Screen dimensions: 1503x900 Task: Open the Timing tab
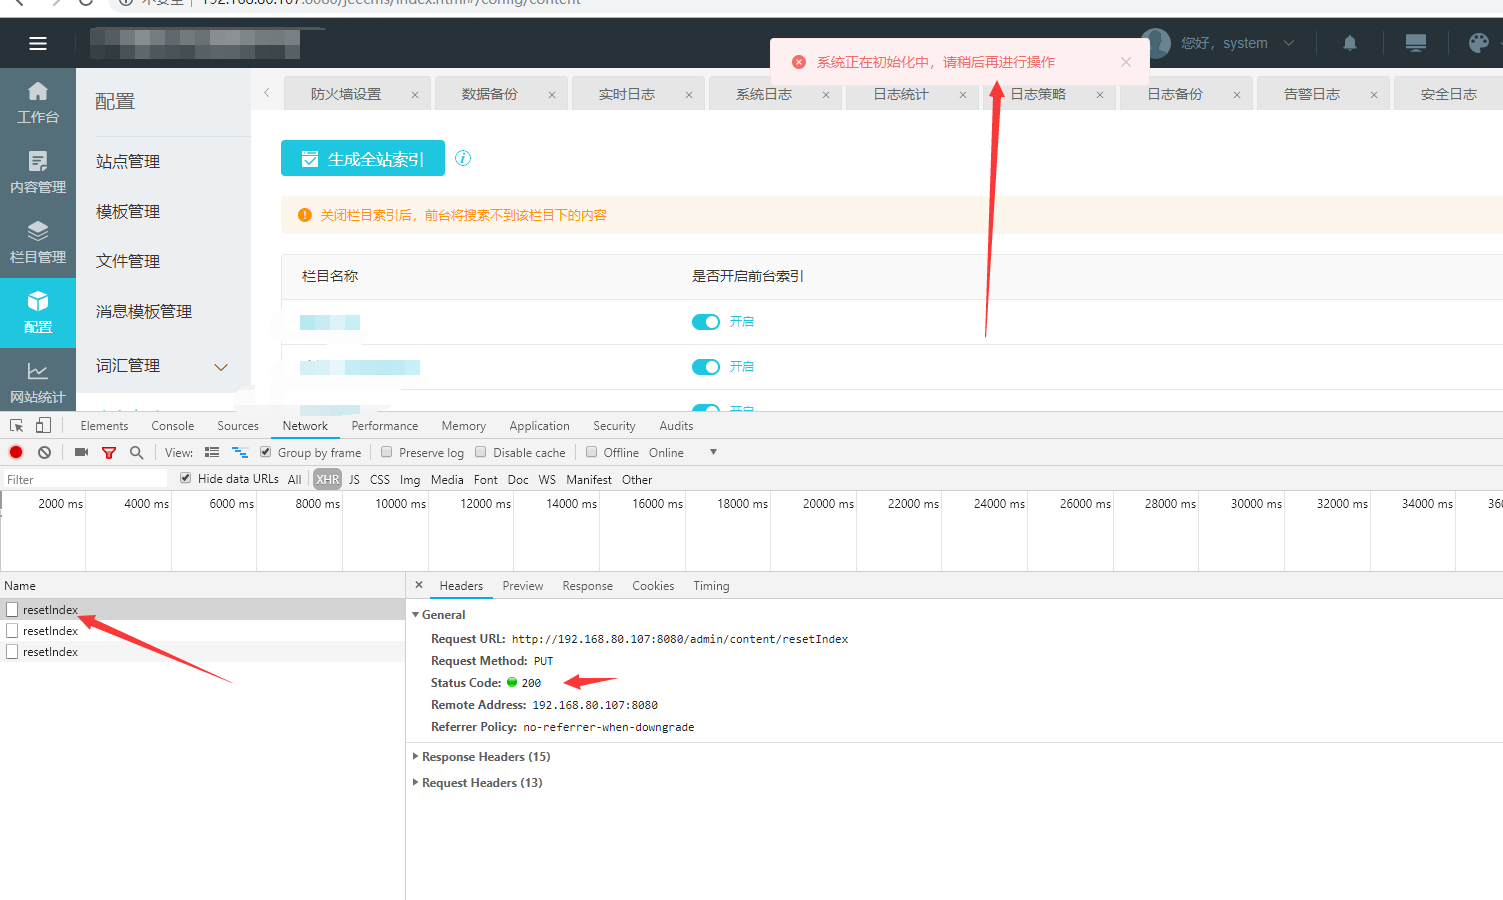pos(712,586)
